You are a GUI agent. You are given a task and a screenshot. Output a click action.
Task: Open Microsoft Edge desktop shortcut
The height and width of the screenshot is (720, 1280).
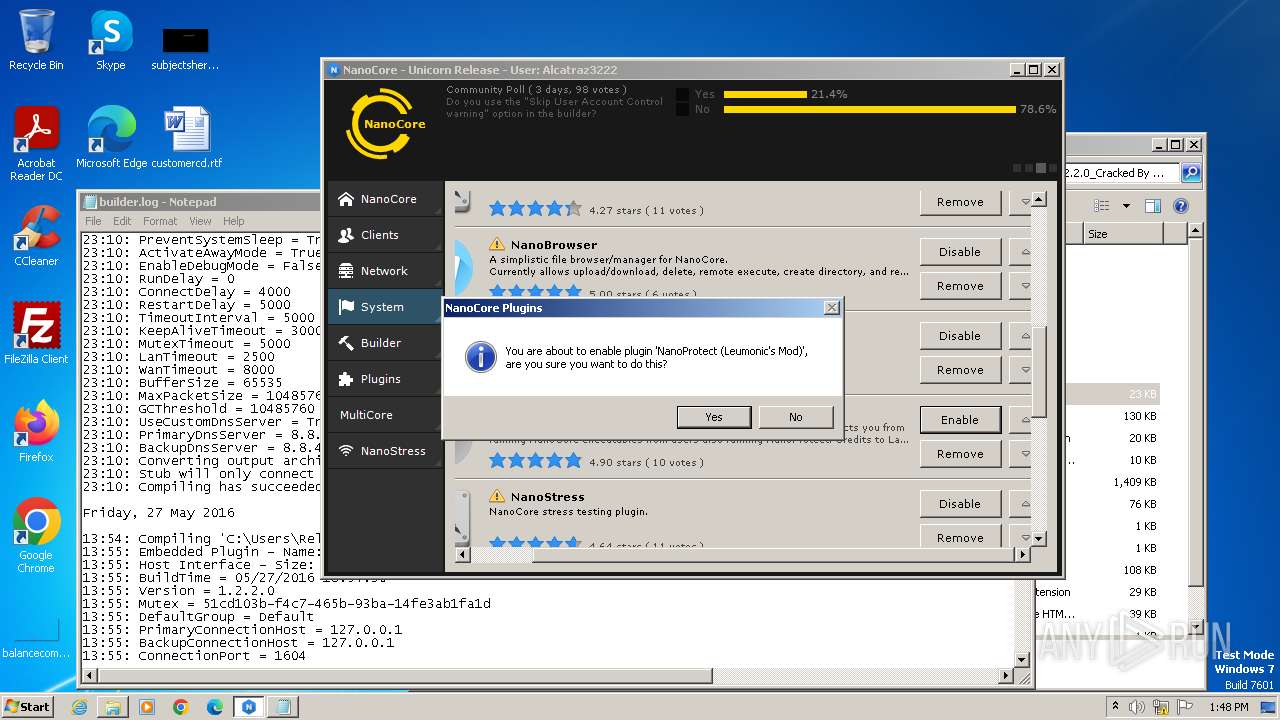[111, 137]
